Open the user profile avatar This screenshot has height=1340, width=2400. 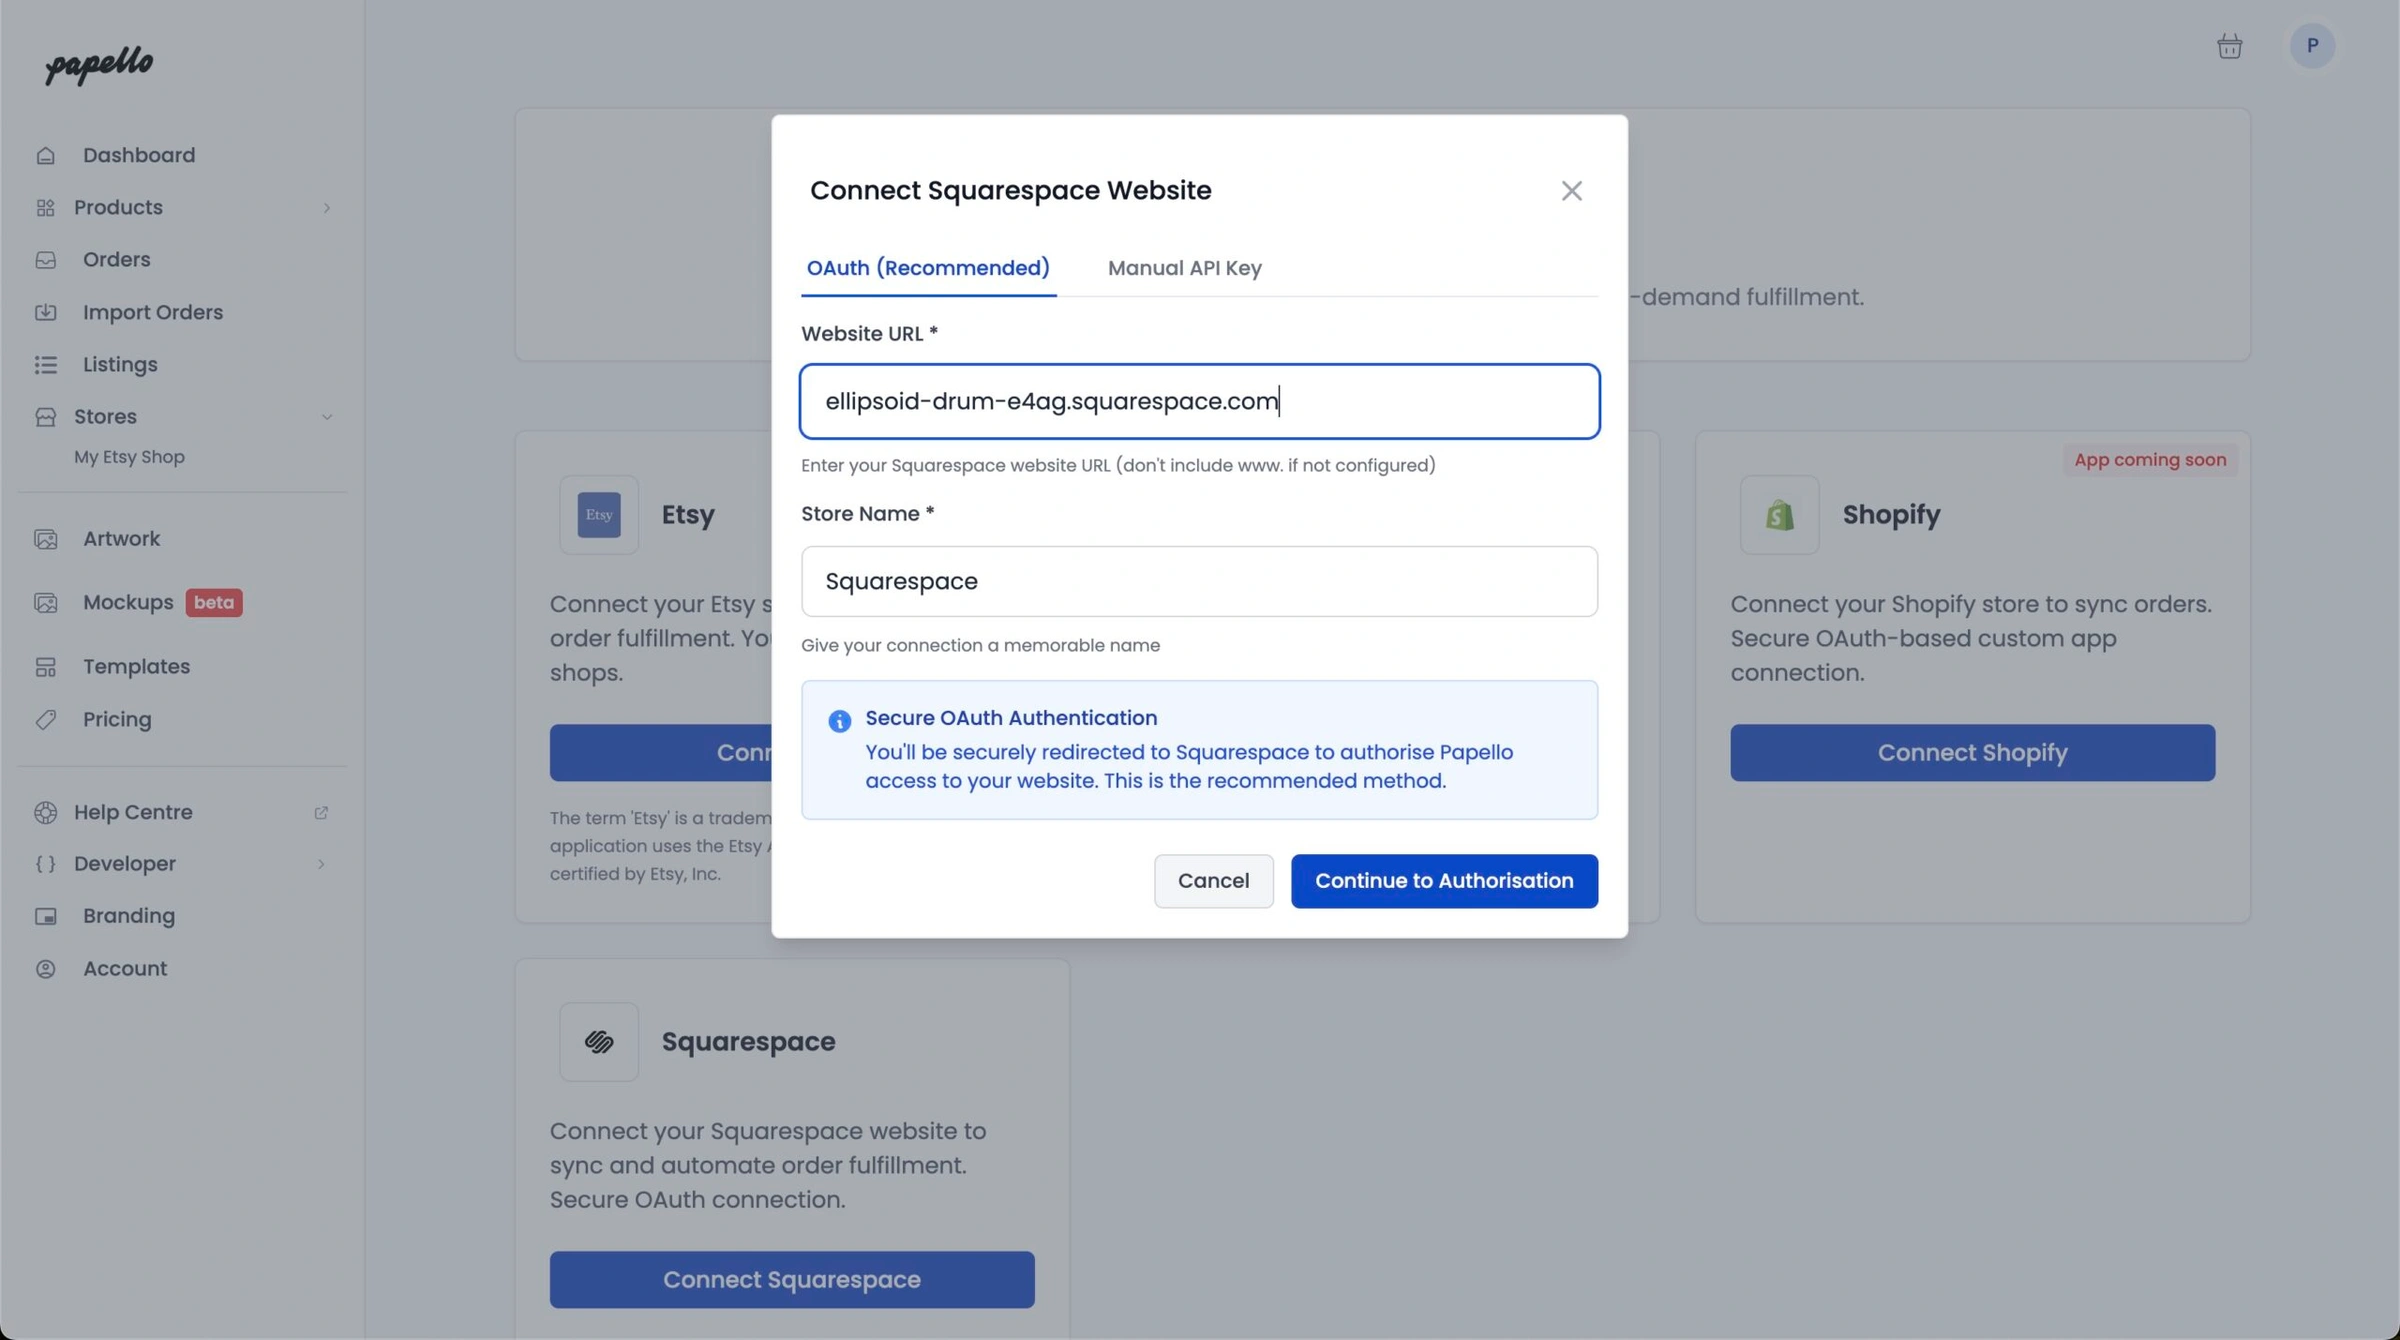click(x=2311, y=46)
